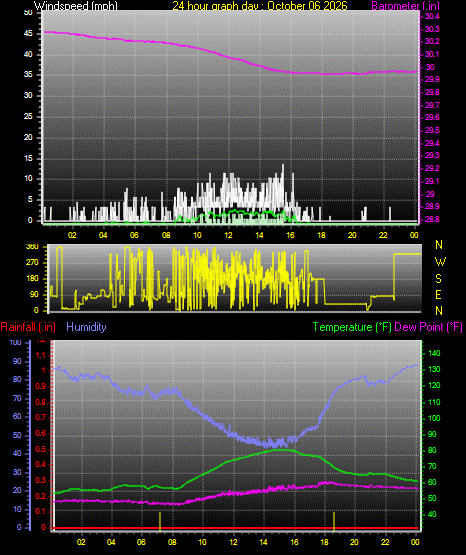Viewport: 466px width, 555px height.
Task: Click 29.3 on the barometer axis
Action: (432, 155)
